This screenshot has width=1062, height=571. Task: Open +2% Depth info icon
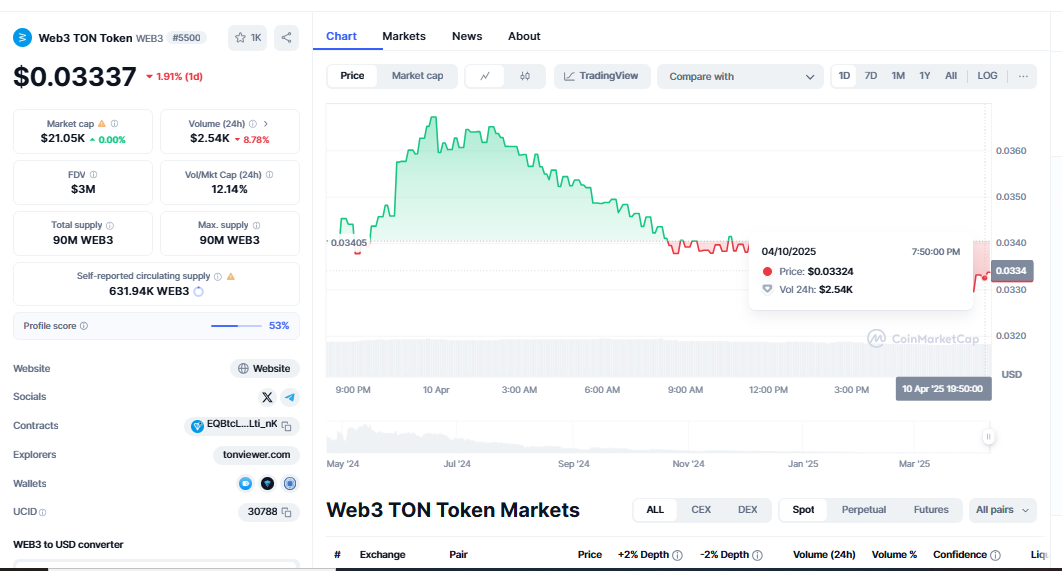coord(677,555)
